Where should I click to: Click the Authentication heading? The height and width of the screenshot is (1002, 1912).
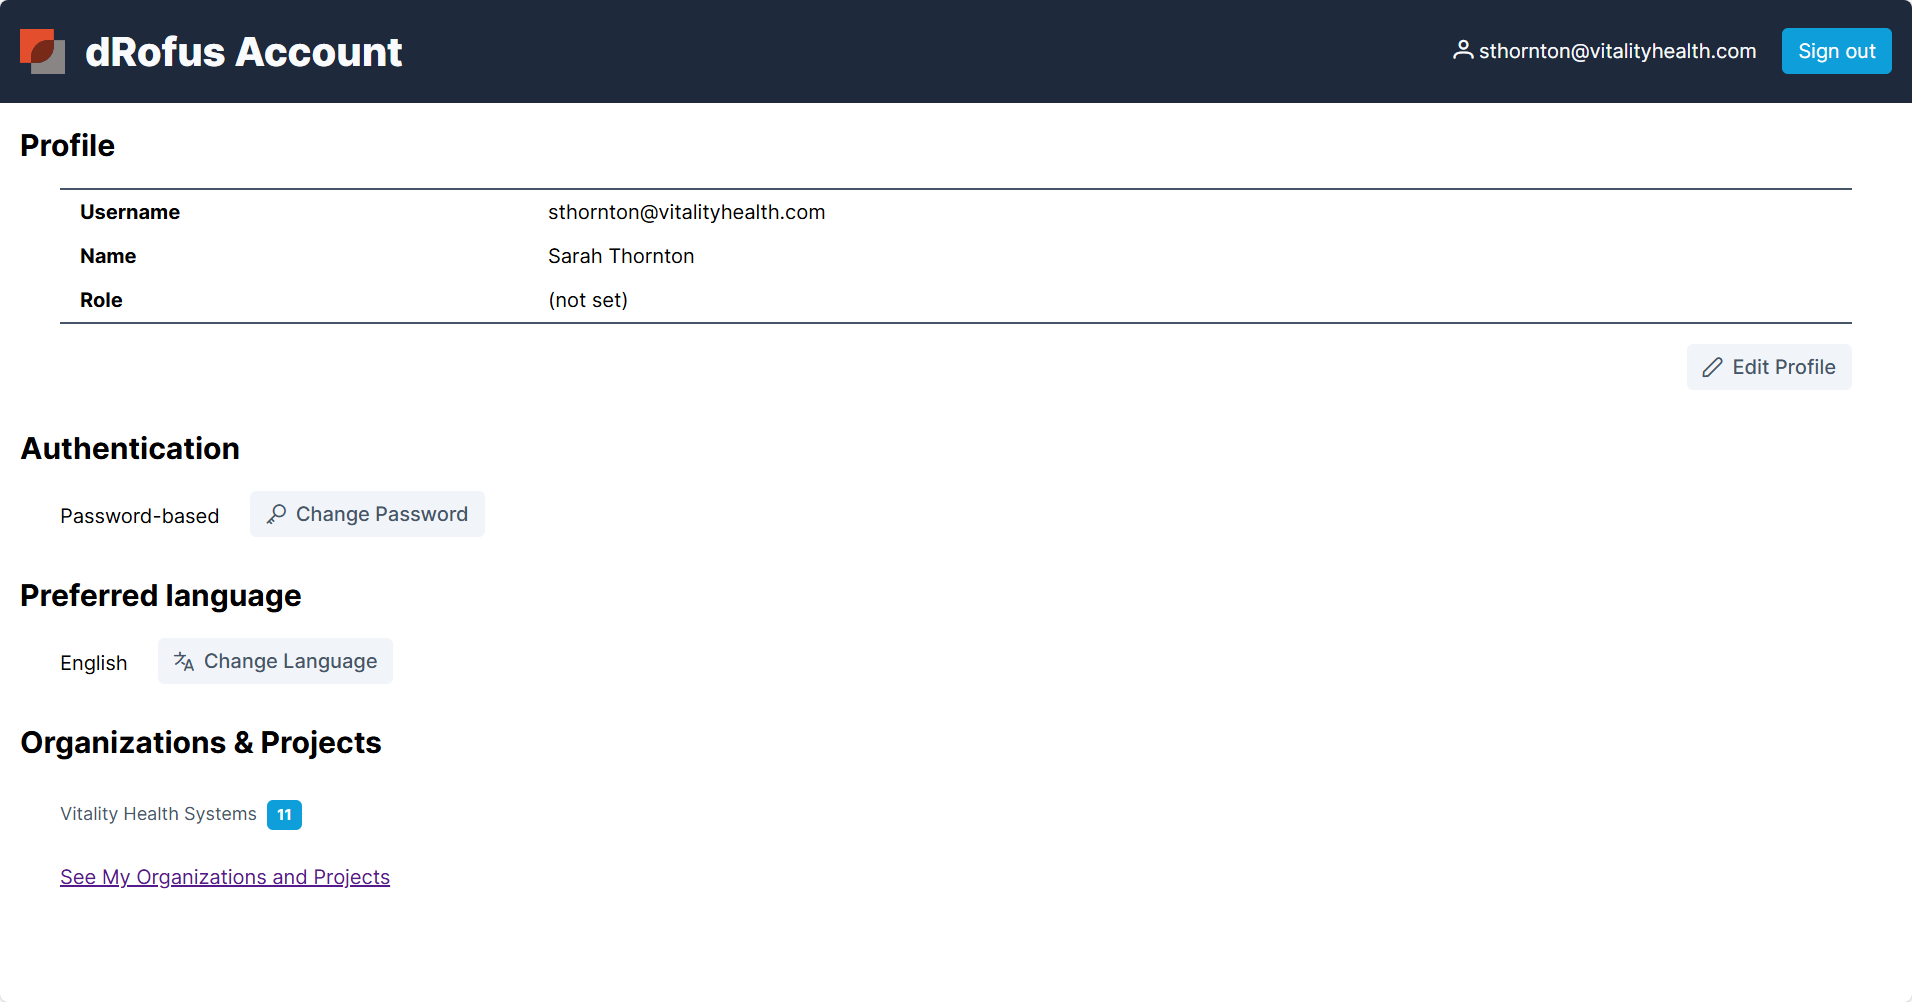(130, 448)
